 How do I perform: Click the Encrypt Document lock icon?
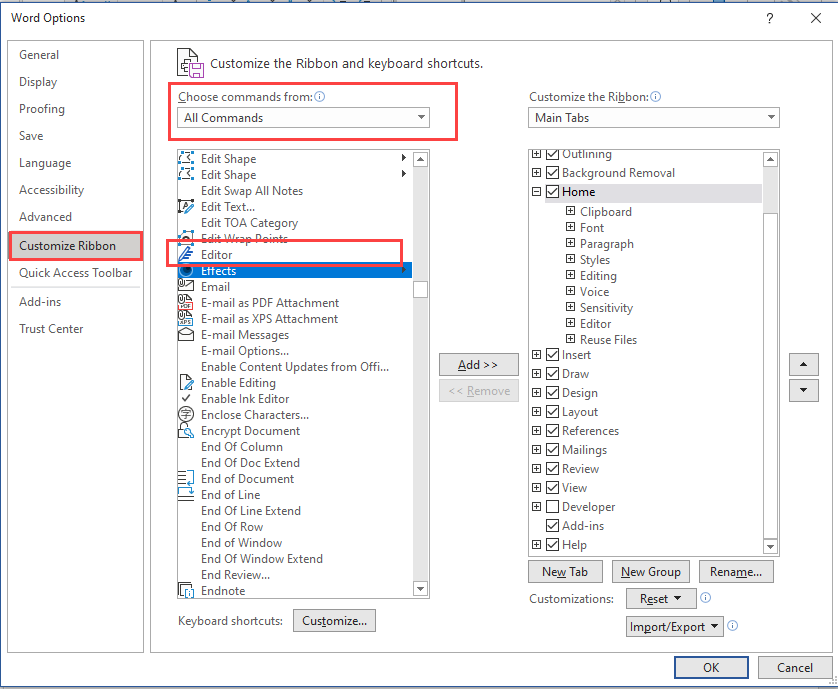(x=185, y=430)
